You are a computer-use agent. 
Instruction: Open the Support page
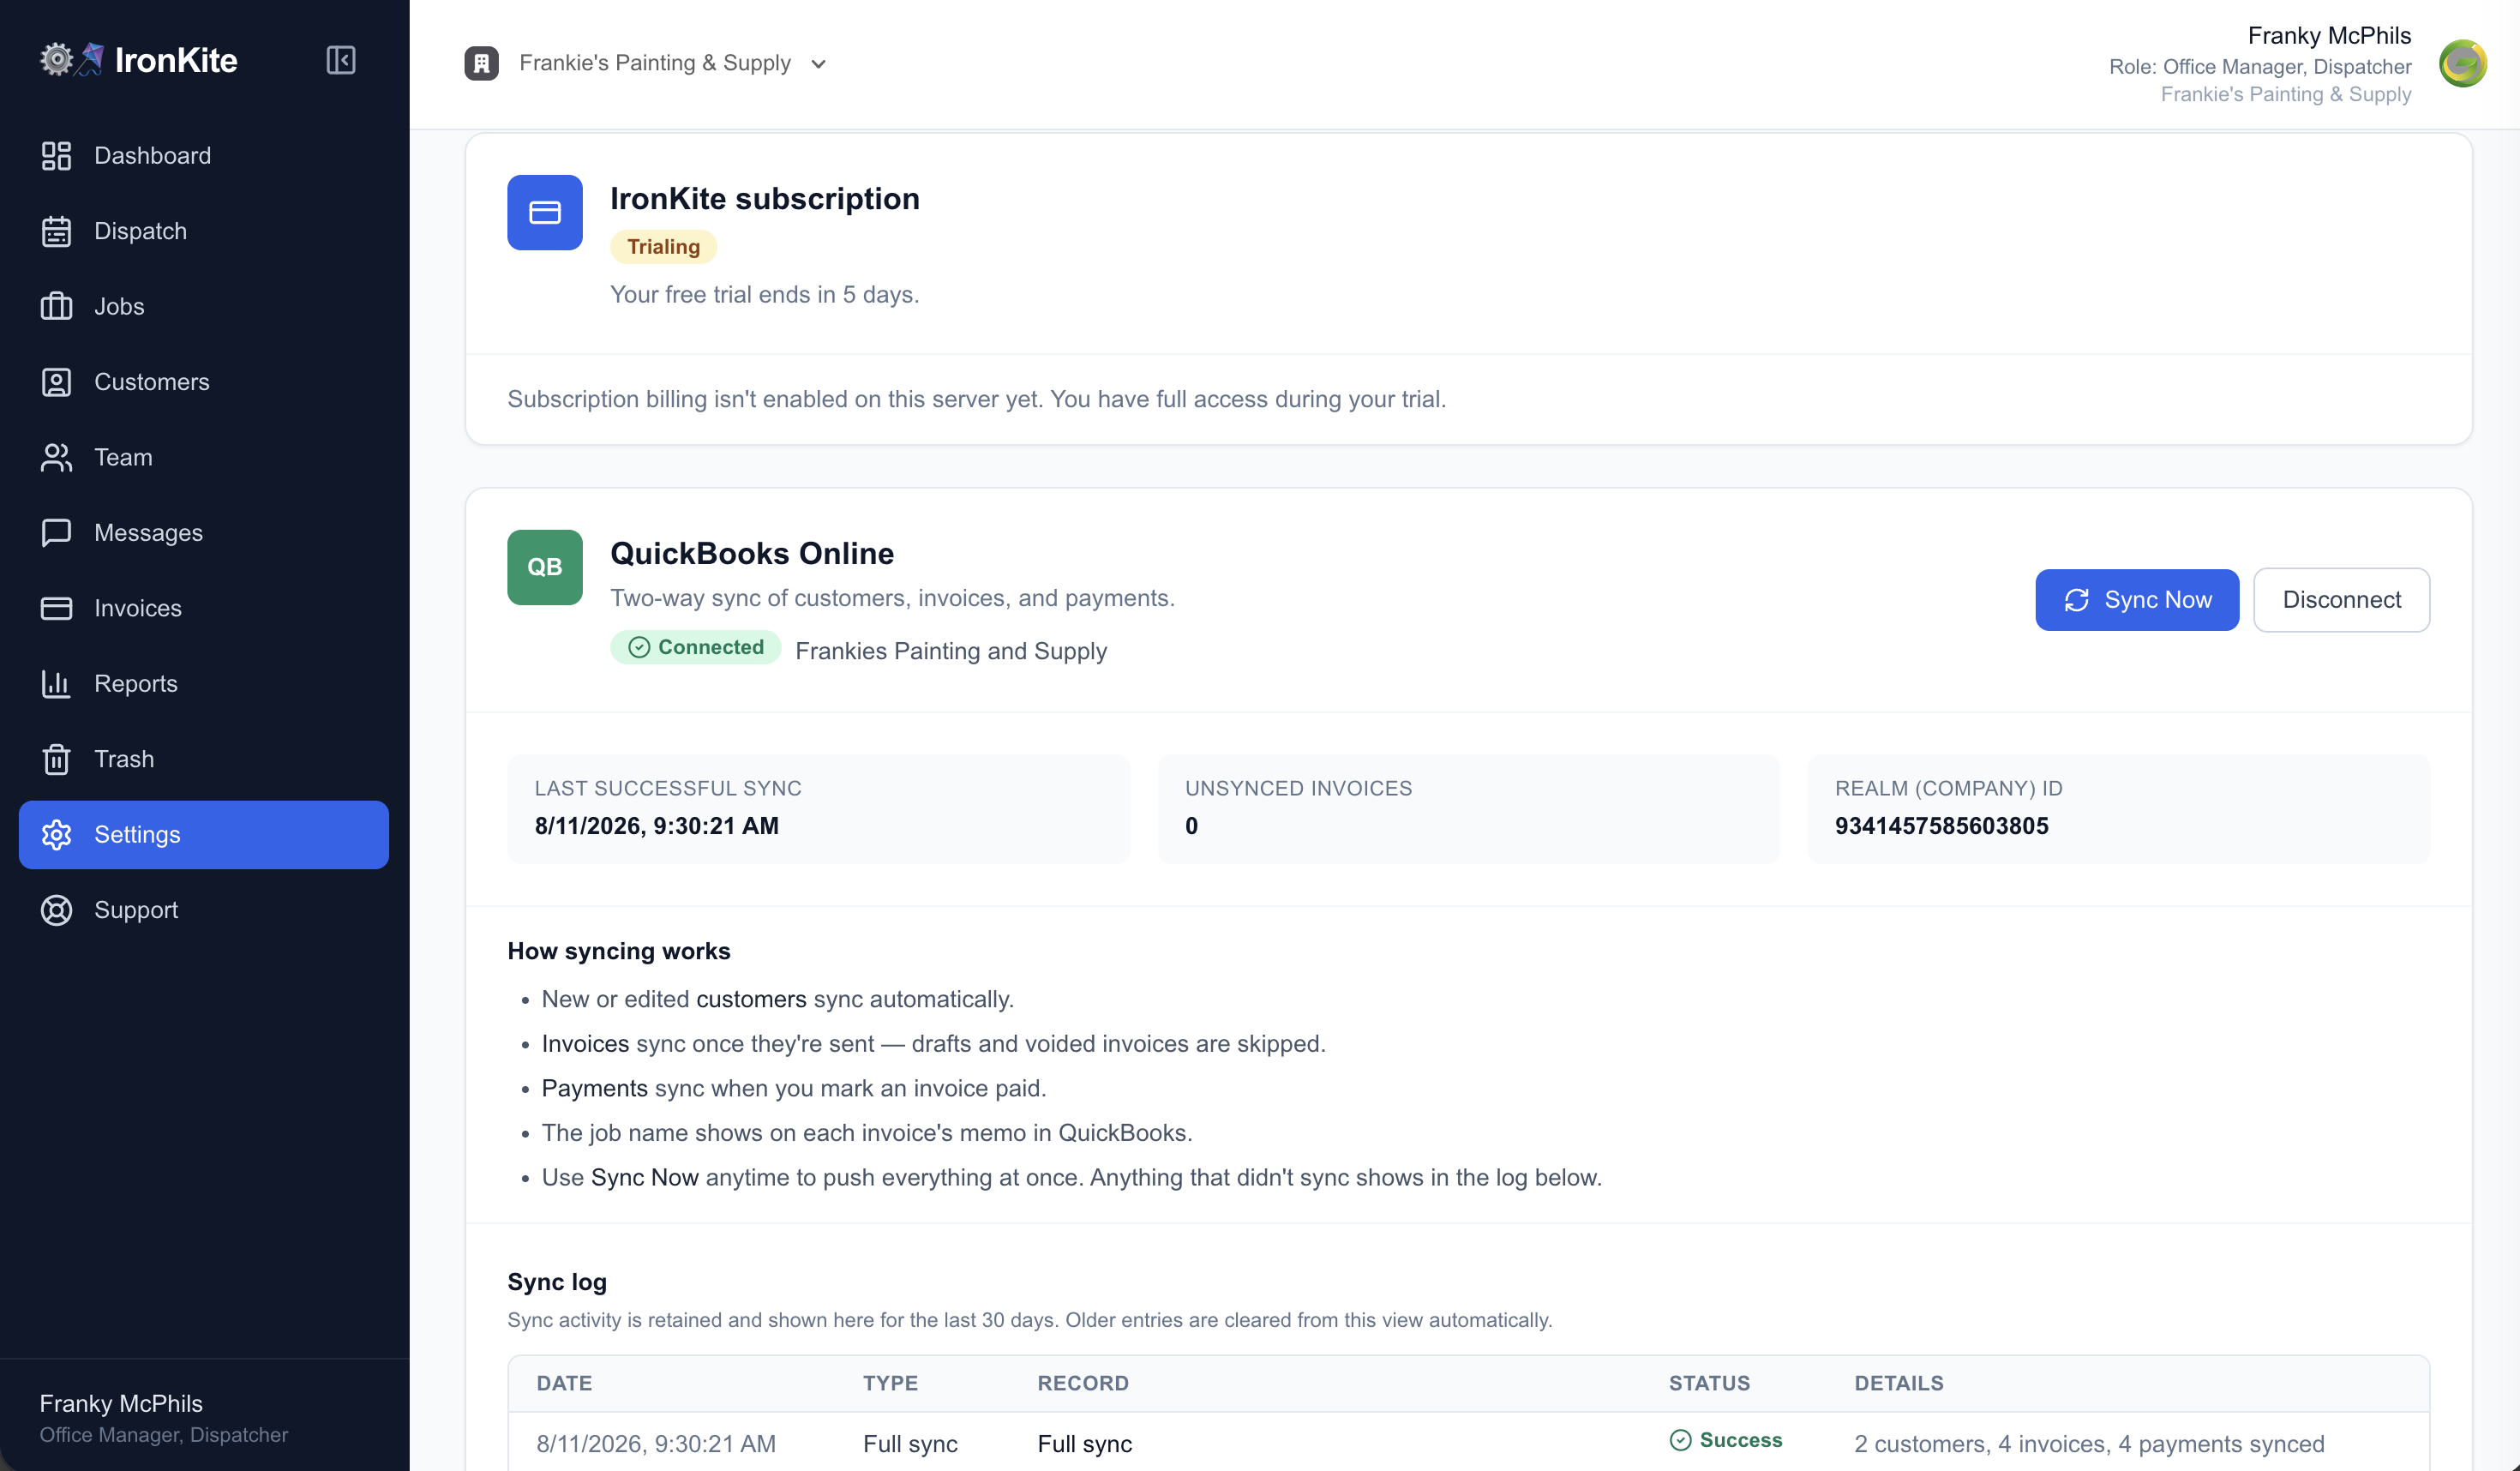(x=204, y=910)
